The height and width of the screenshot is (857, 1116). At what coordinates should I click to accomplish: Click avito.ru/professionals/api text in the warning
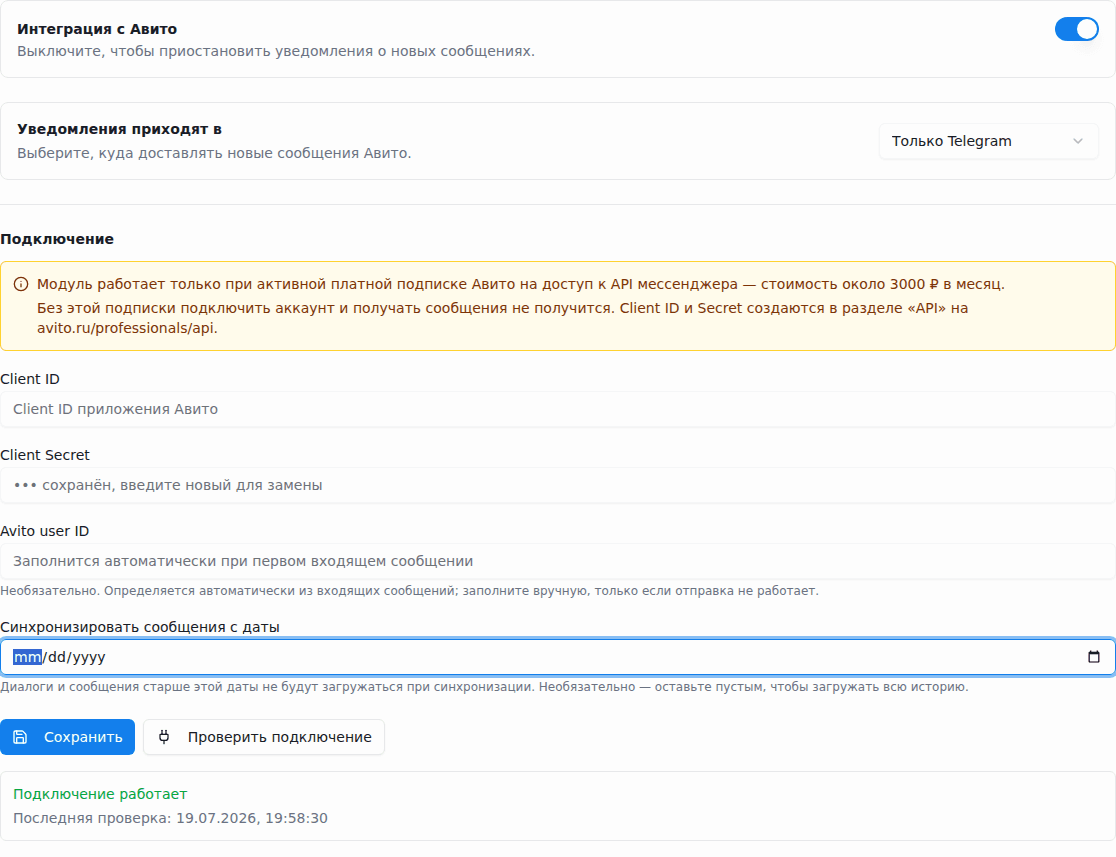click(127, 328)
